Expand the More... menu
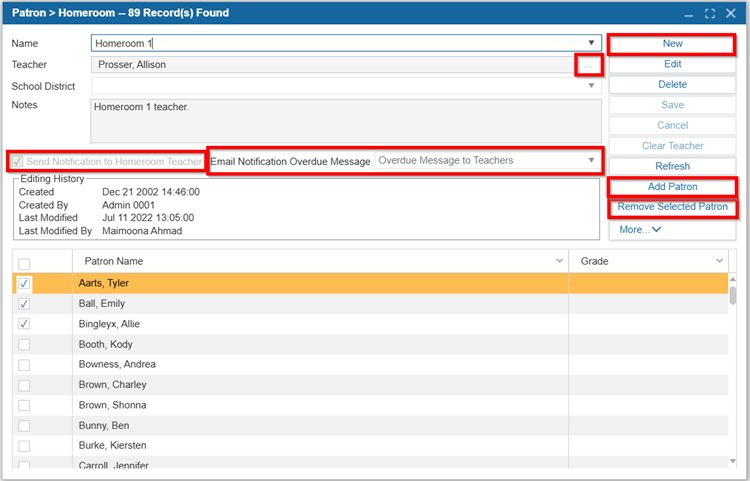The image size is (750, 481). click(x=640, y=230)
